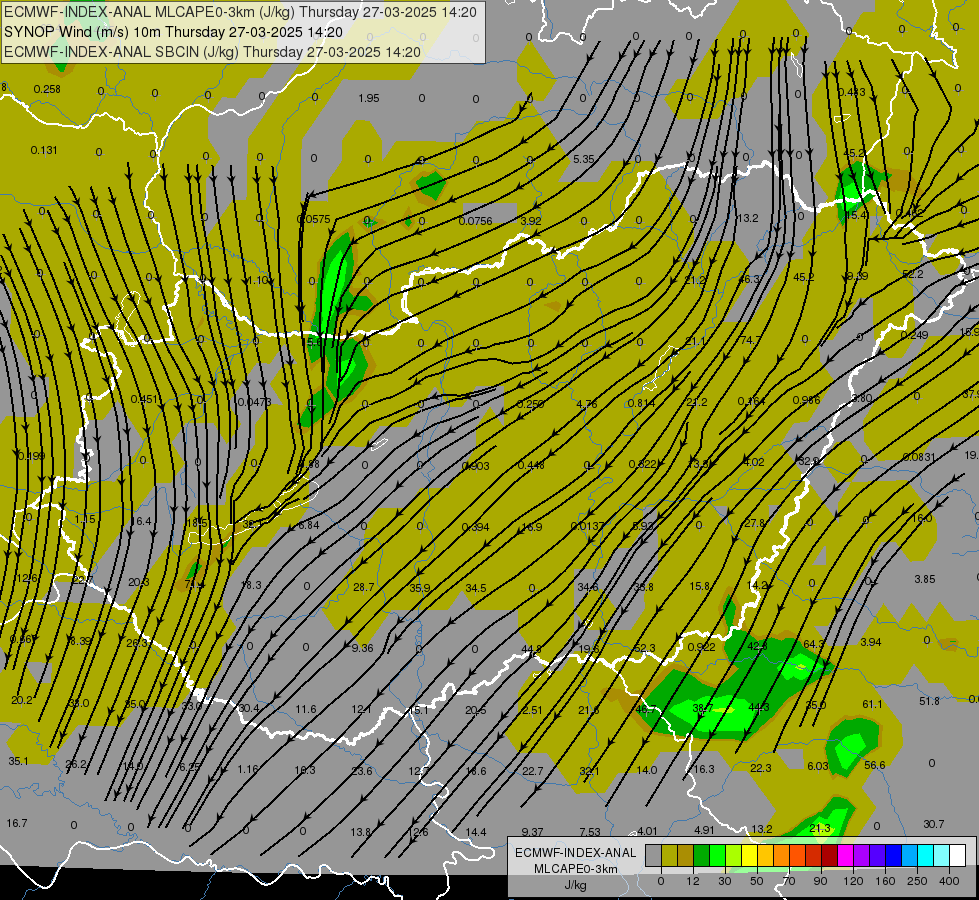Viewport: 979px width, 900px height.
Task: Click map value 6.03
Action: pos(817,766)
